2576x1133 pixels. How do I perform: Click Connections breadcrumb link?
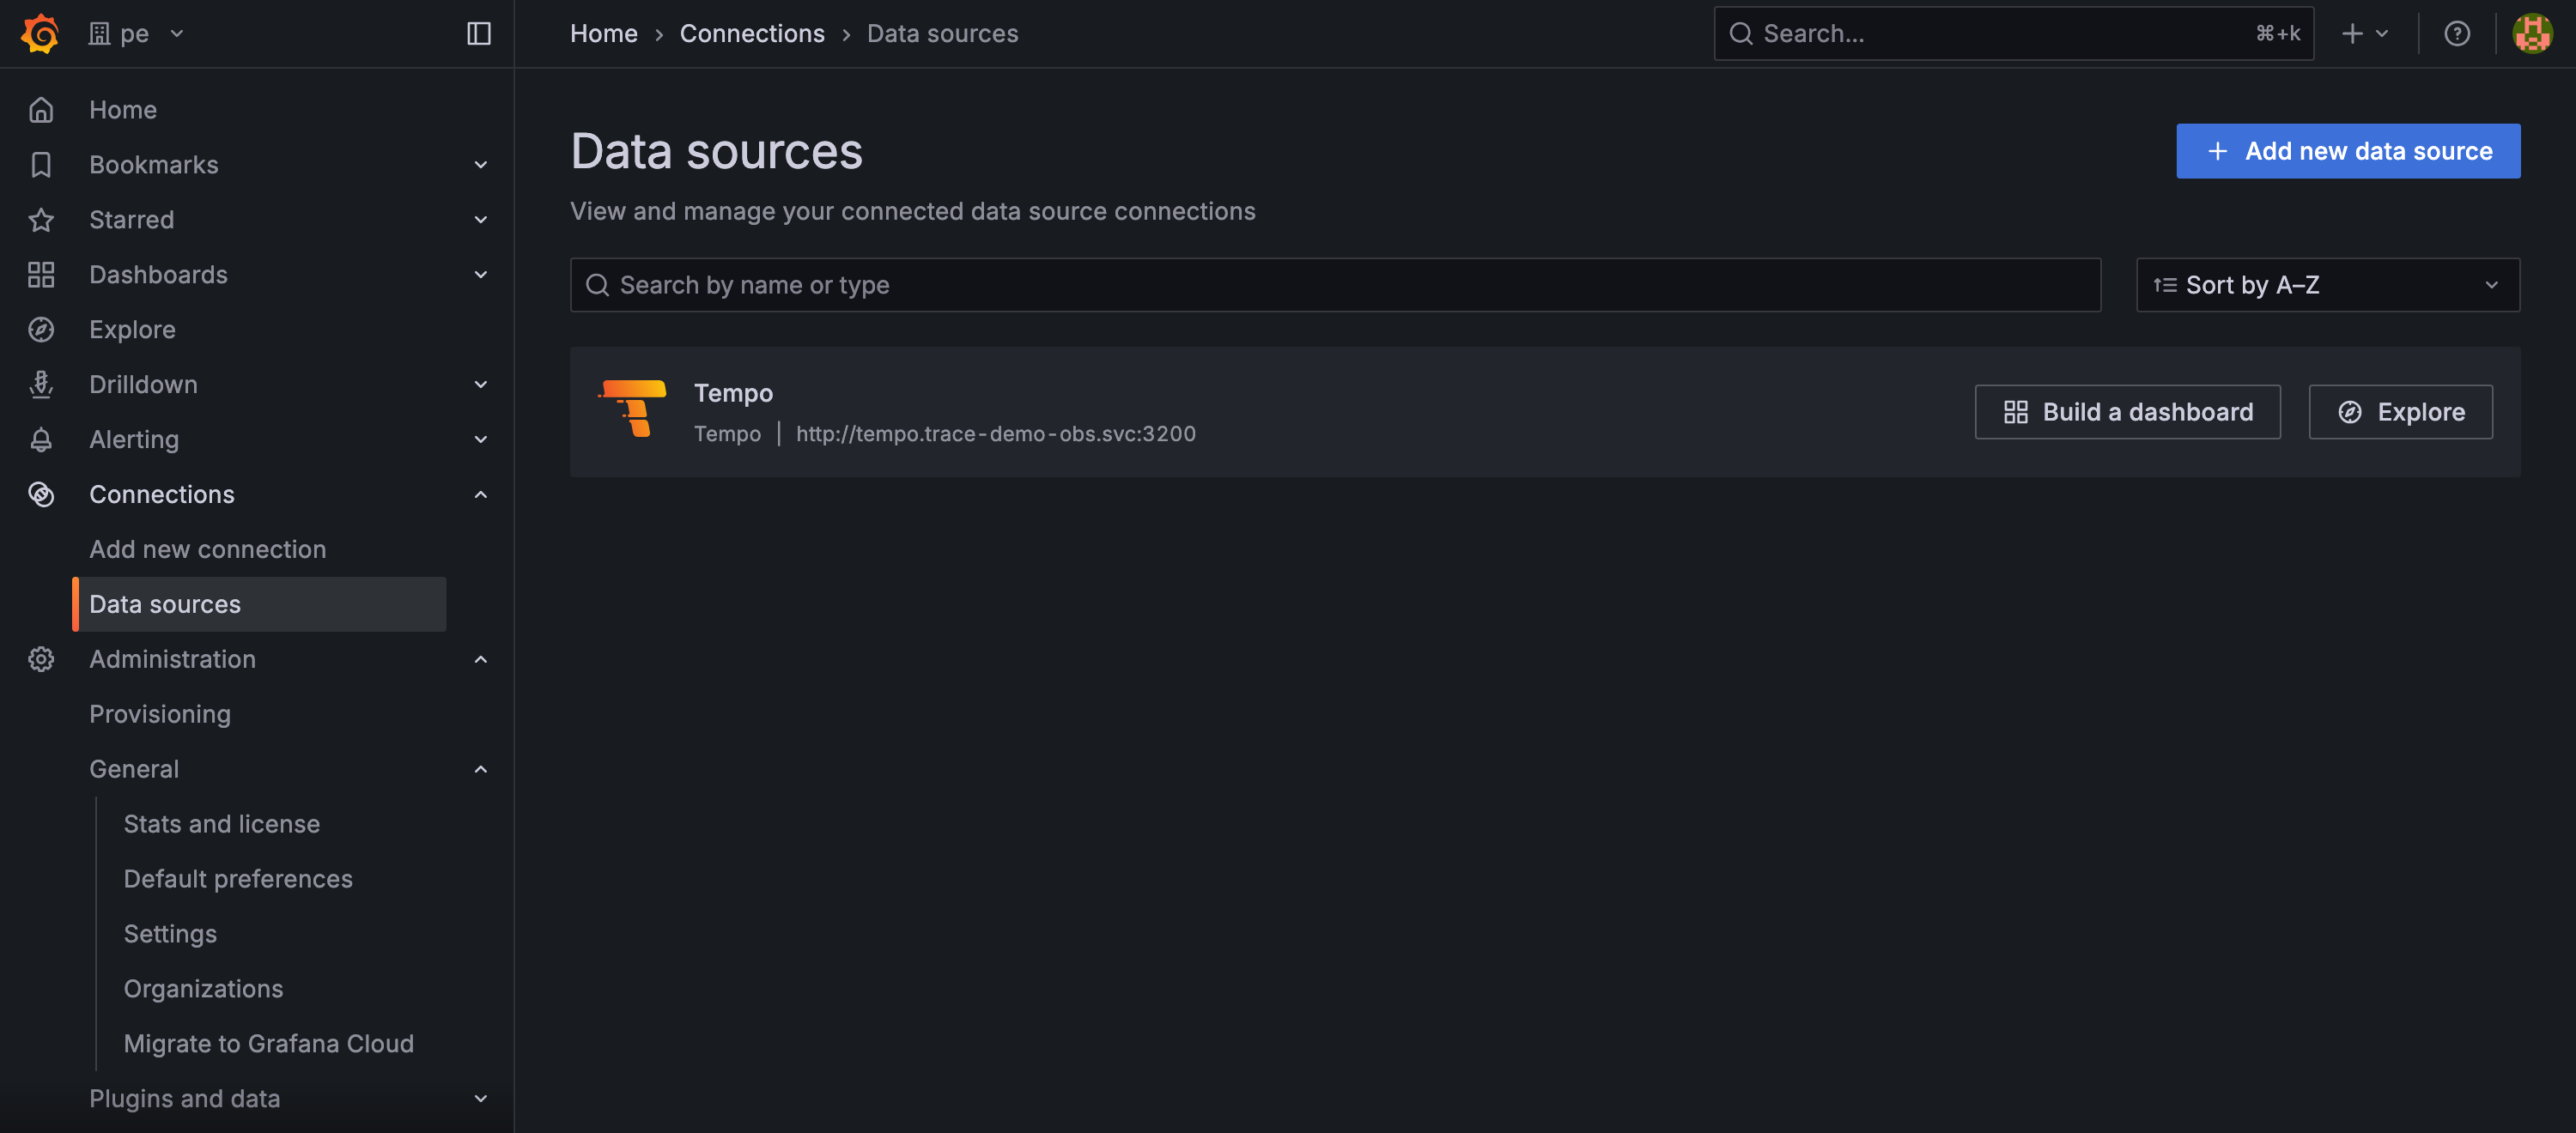coord(752,33)
